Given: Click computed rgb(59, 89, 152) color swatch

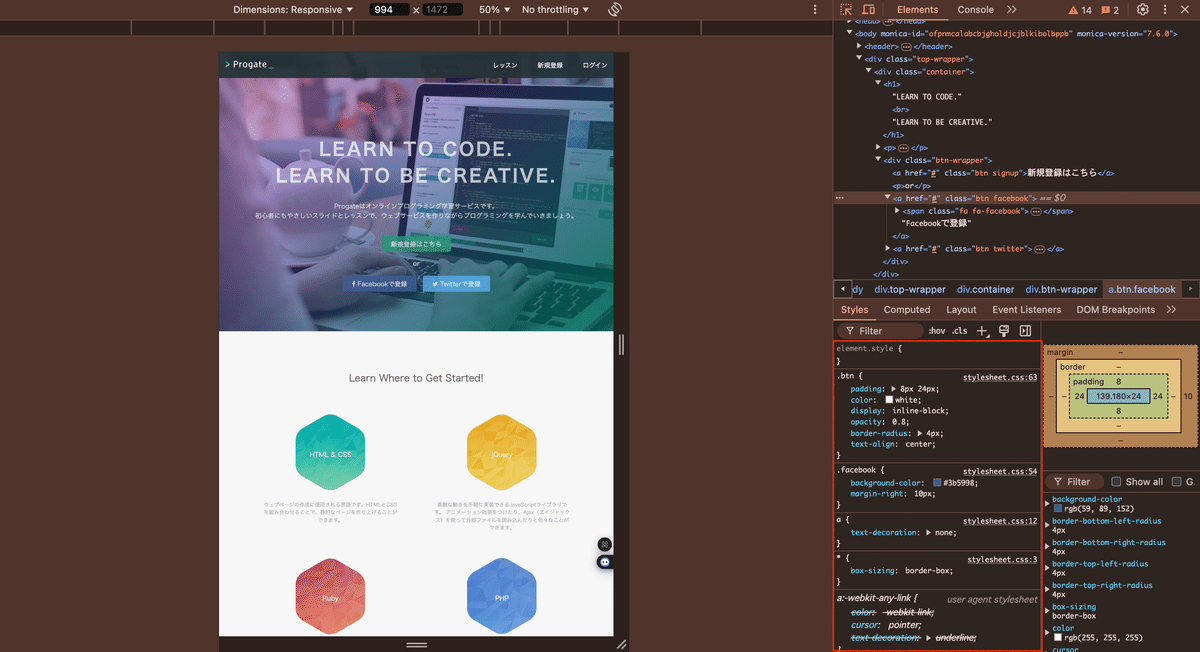Looking at the screenshot, I should 1057,509.
